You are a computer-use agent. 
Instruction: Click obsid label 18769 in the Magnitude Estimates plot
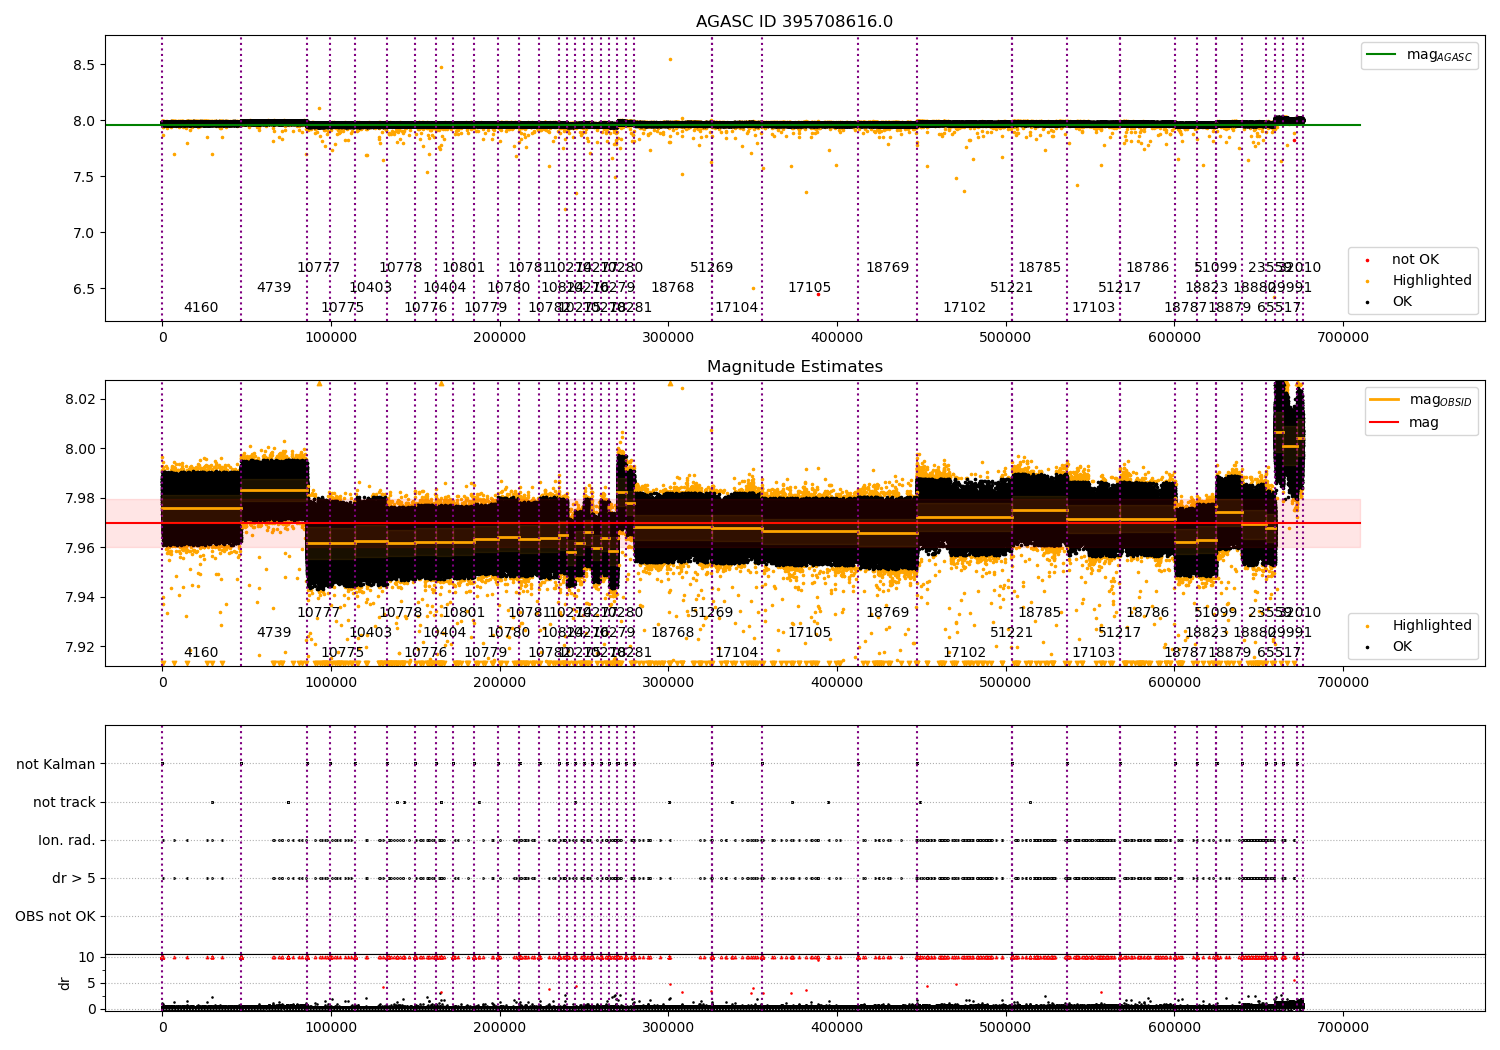tap(888, 613)
